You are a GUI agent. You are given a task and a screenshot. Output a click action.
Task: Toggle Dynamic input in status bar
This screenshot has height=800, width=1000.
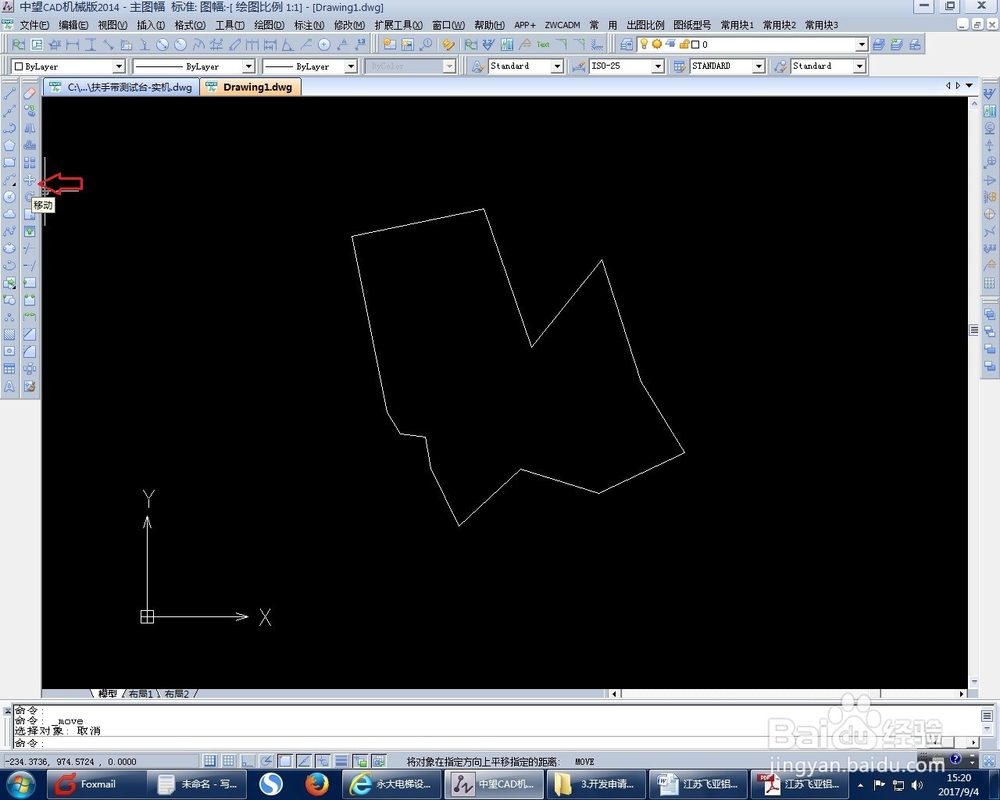(323, 761)
